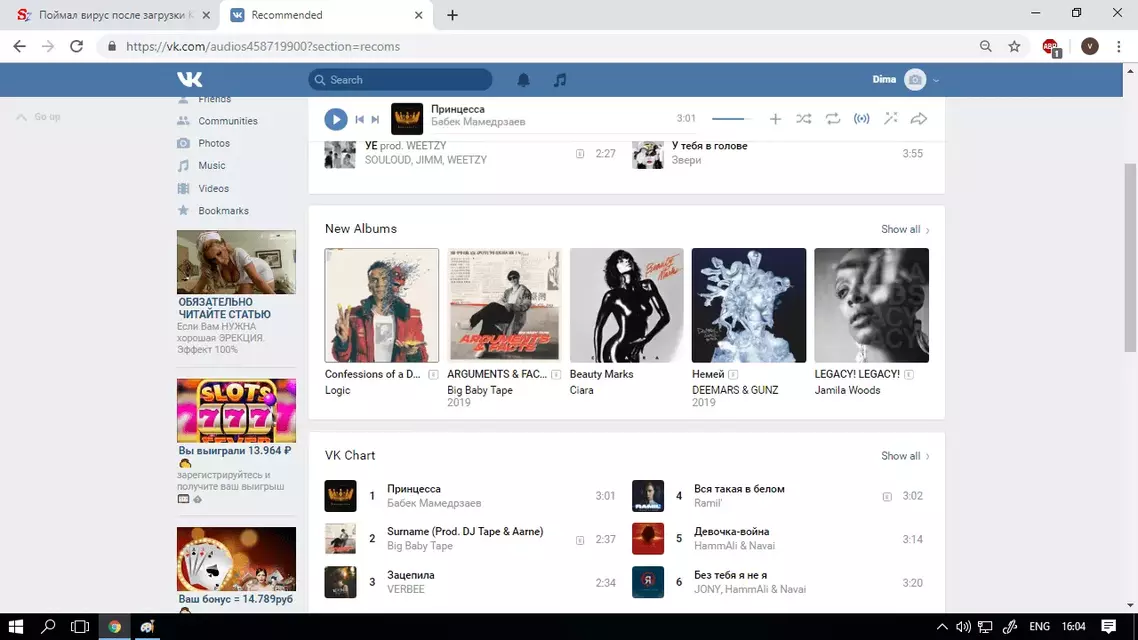The width and height of the screenshot is (1138, 640).
Task: Go back in browser history
Action: click(x=20, y=46)
